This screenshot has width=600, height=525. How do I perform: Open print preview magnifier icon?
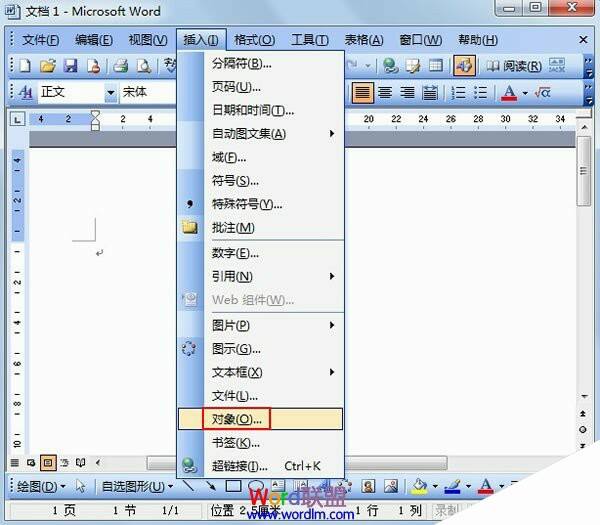143,66
